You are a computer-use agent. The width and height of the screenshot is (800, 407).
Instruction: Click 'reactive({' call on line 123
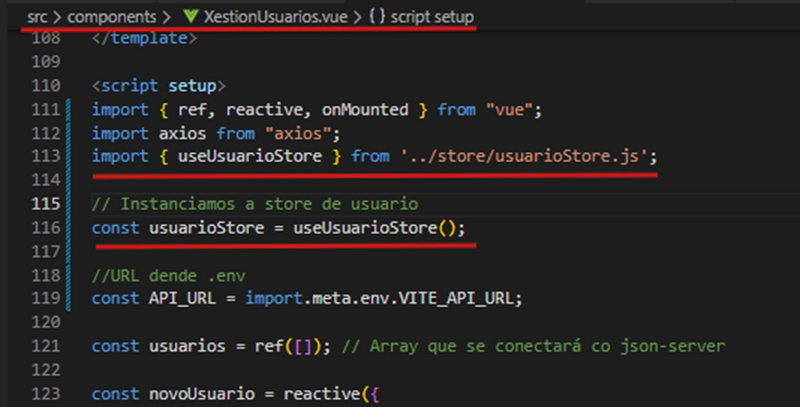coord(332,394)
